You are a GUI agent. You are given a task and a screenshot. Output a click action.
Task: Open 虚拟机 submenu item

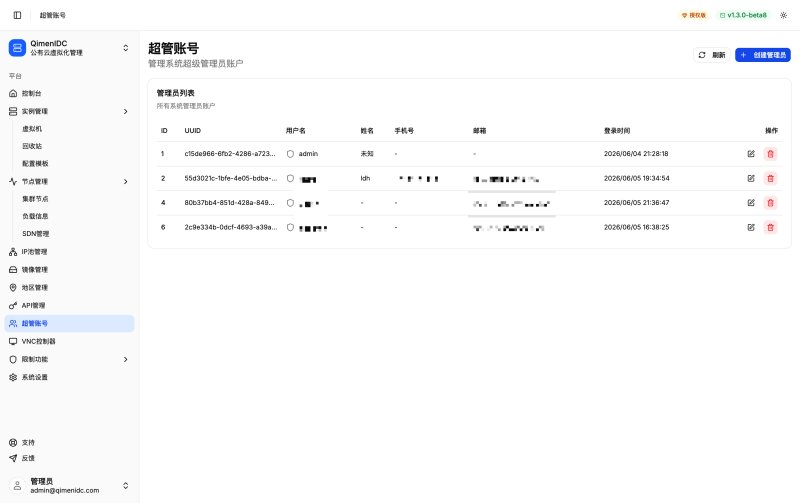[x=32, y=129]
